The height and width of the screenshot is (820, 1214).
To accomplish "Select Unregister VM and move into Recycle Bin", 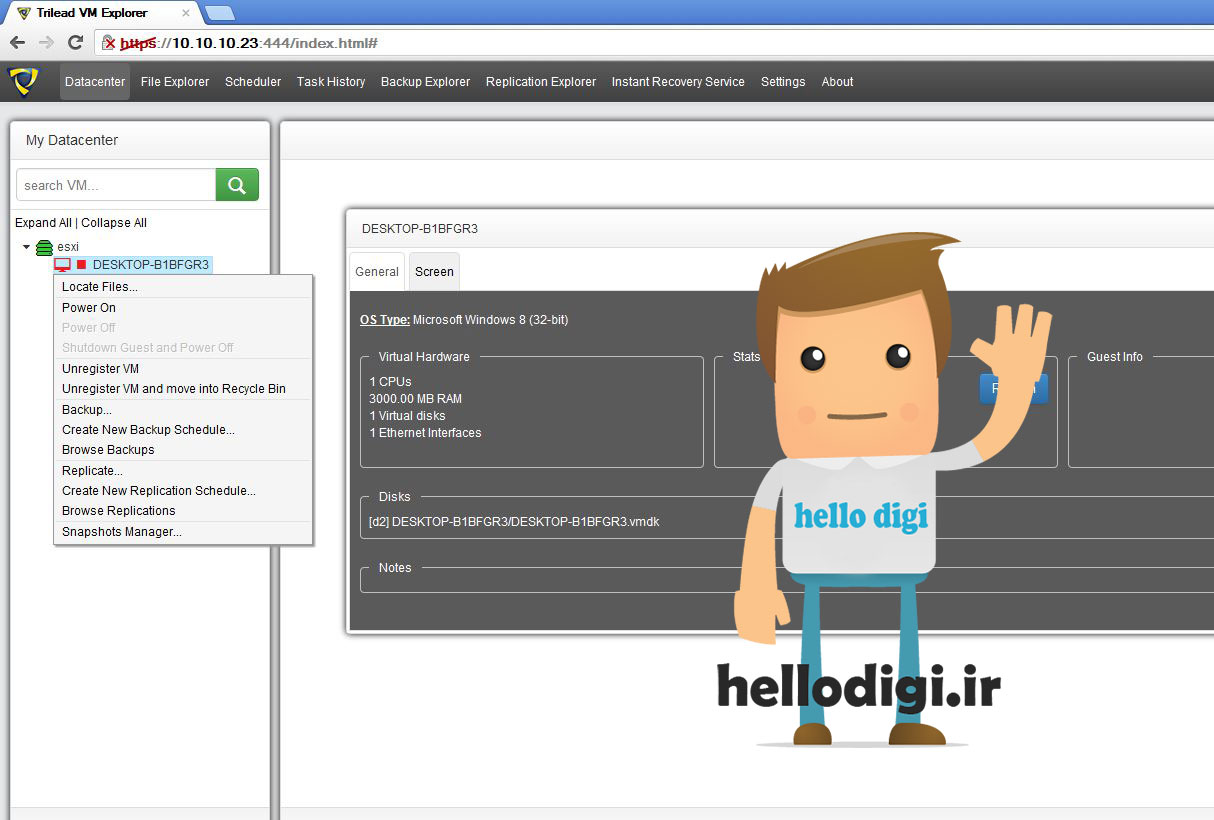I will 183,389.
